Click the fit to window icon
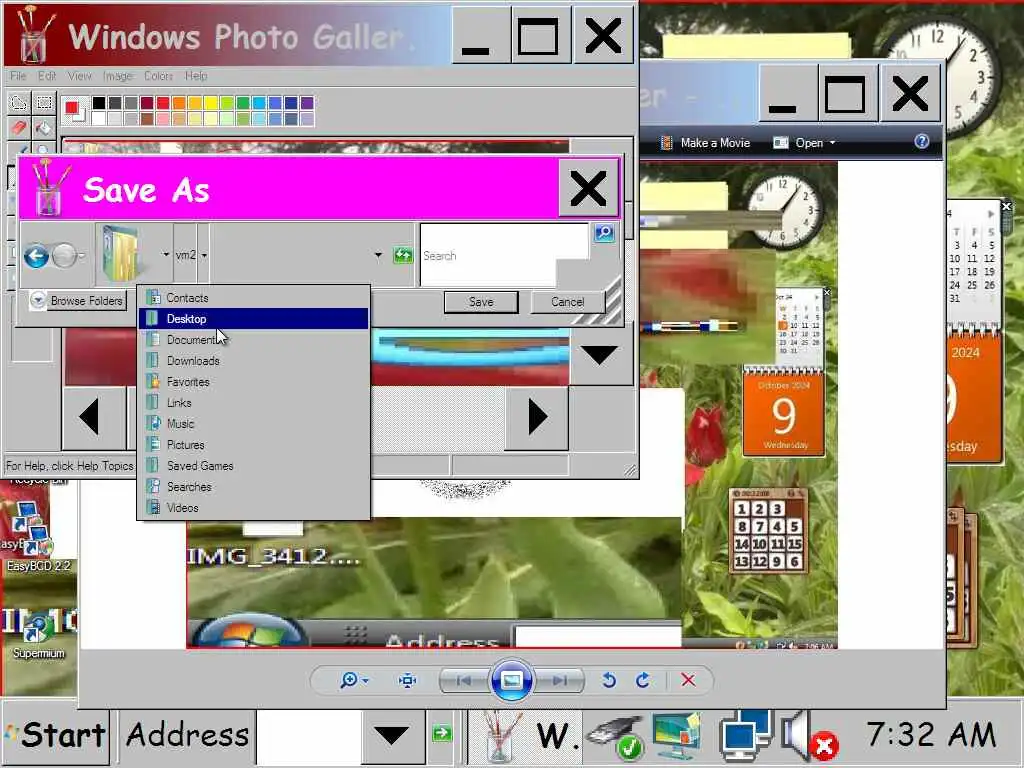Image resolution: width=1024 pixels, height=768 pixels. click(408, 680)
